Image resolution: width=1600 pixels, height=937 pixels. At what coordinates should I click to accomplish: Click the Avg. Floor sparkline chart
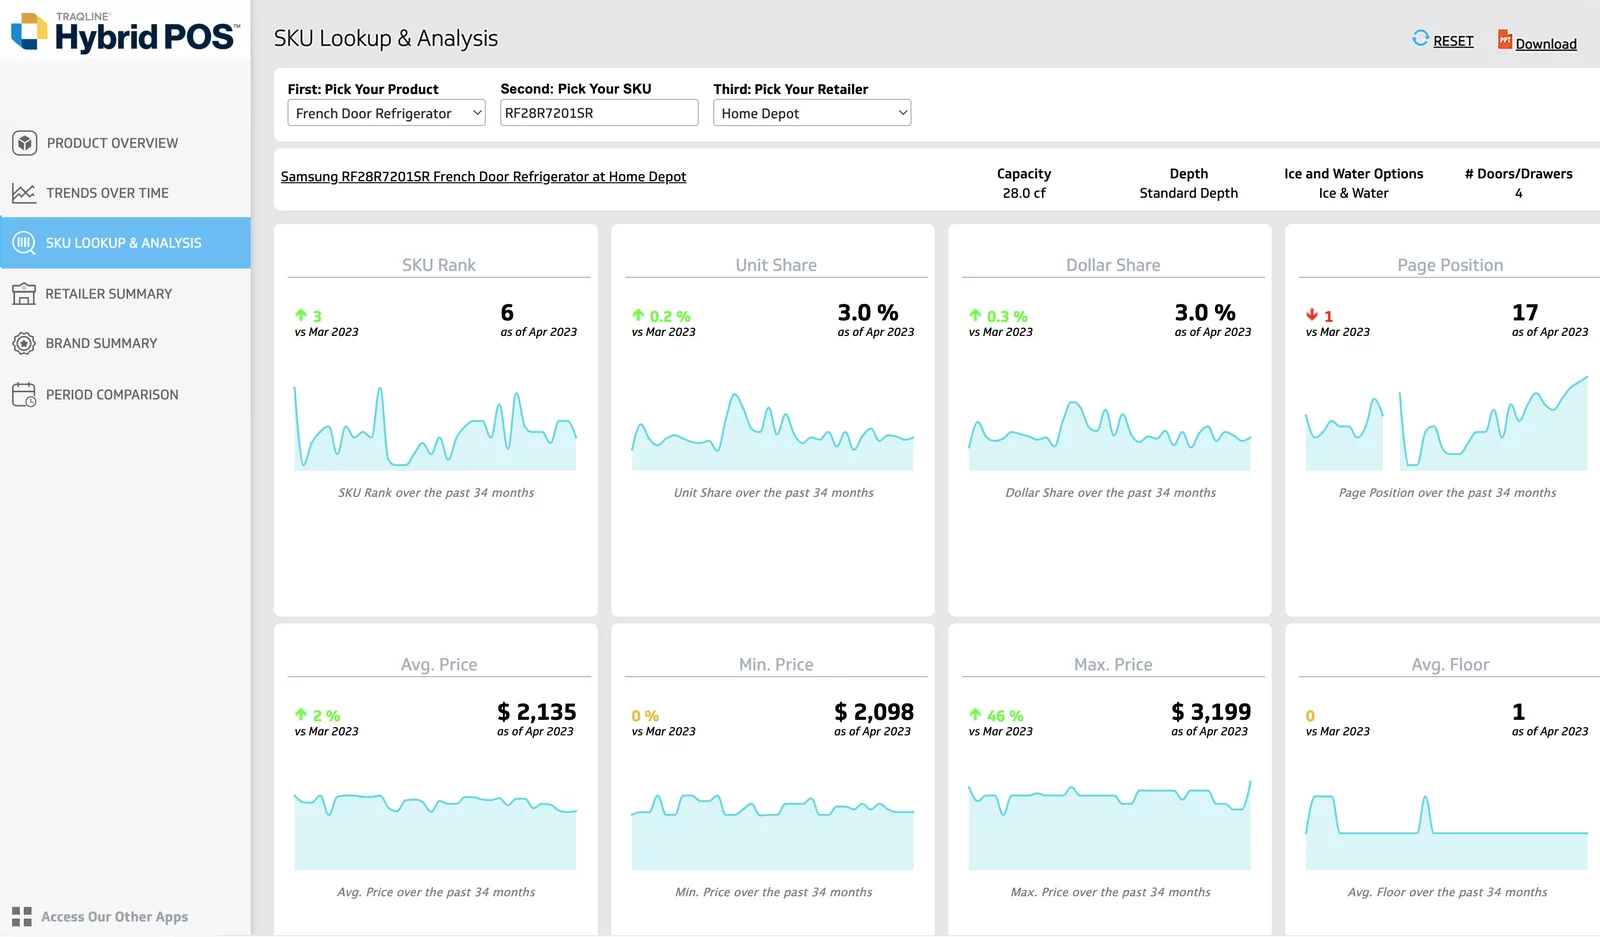tap(1447, 832)
